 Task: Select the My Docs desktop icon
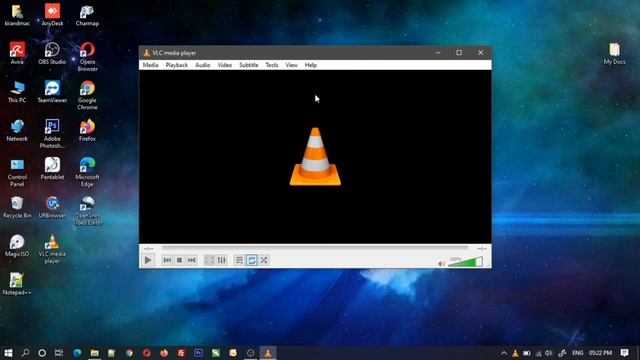614,53
